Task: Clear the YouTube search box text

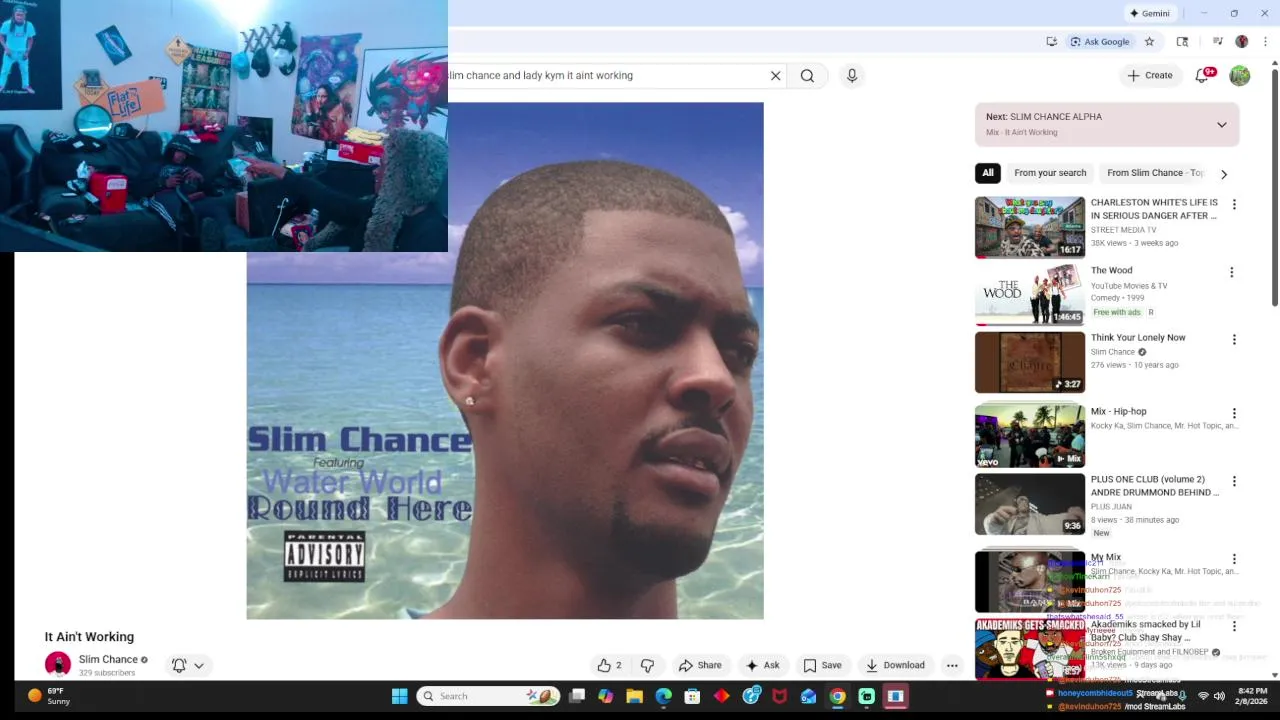Action: 775,75
